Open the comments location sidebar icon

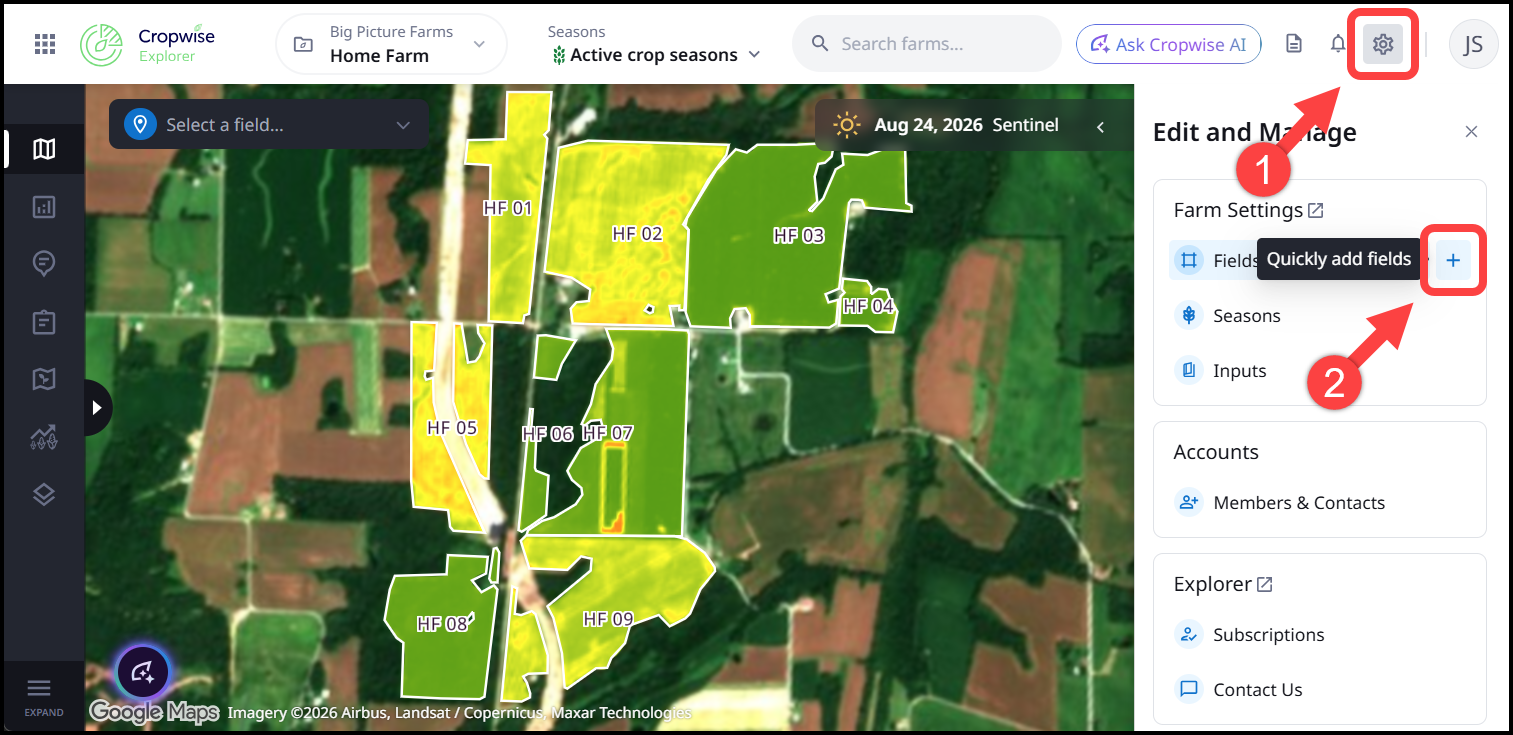point(44,264)
